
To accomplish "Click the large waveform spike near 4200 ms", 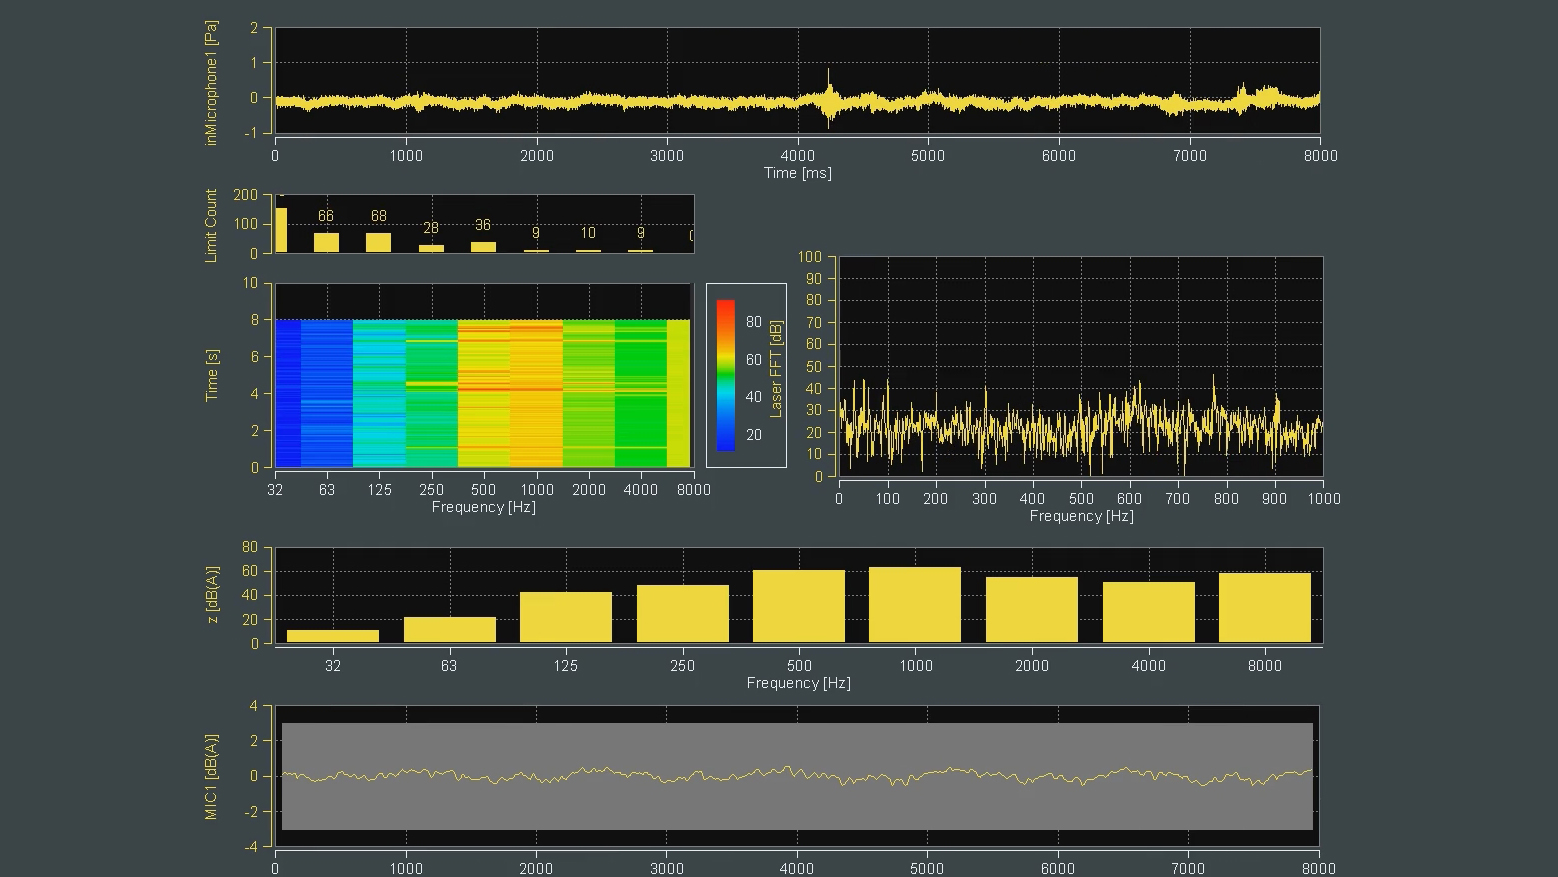I will tap(829, 97).
